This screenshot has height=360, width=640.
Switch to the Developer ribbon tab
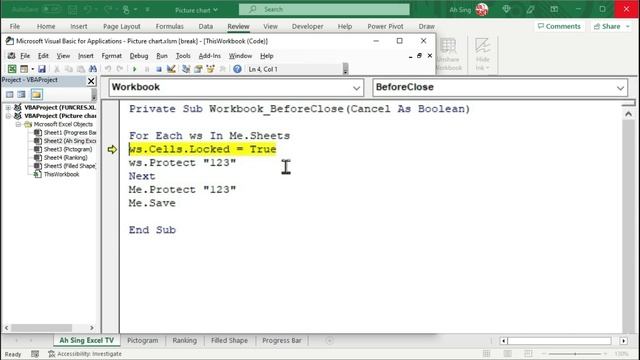pyautogui.click(x=307, y=27)
